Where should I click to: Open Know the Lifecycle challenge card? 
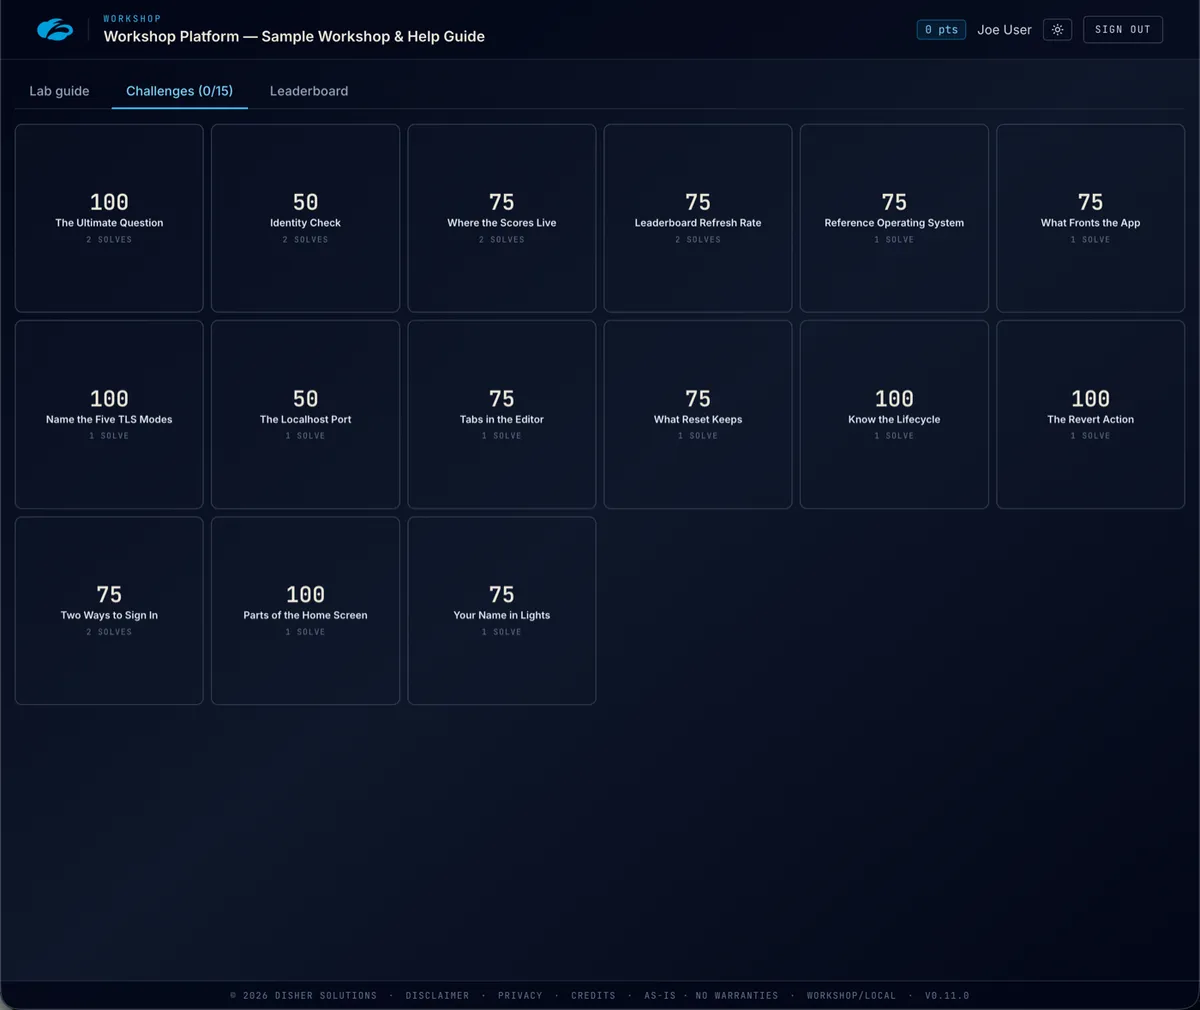[894, 414]
